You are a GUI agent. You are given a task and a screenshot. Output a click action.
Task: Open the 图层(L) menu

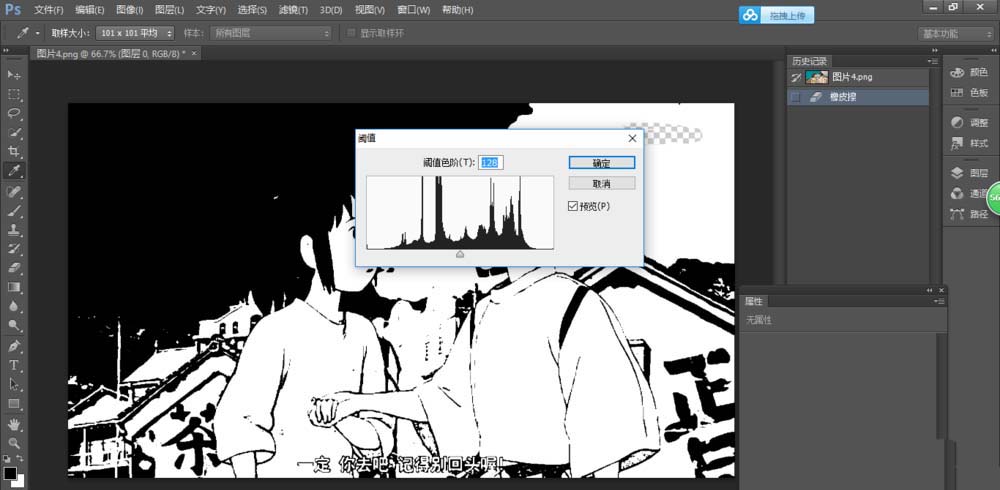click(x=170, y=10)
